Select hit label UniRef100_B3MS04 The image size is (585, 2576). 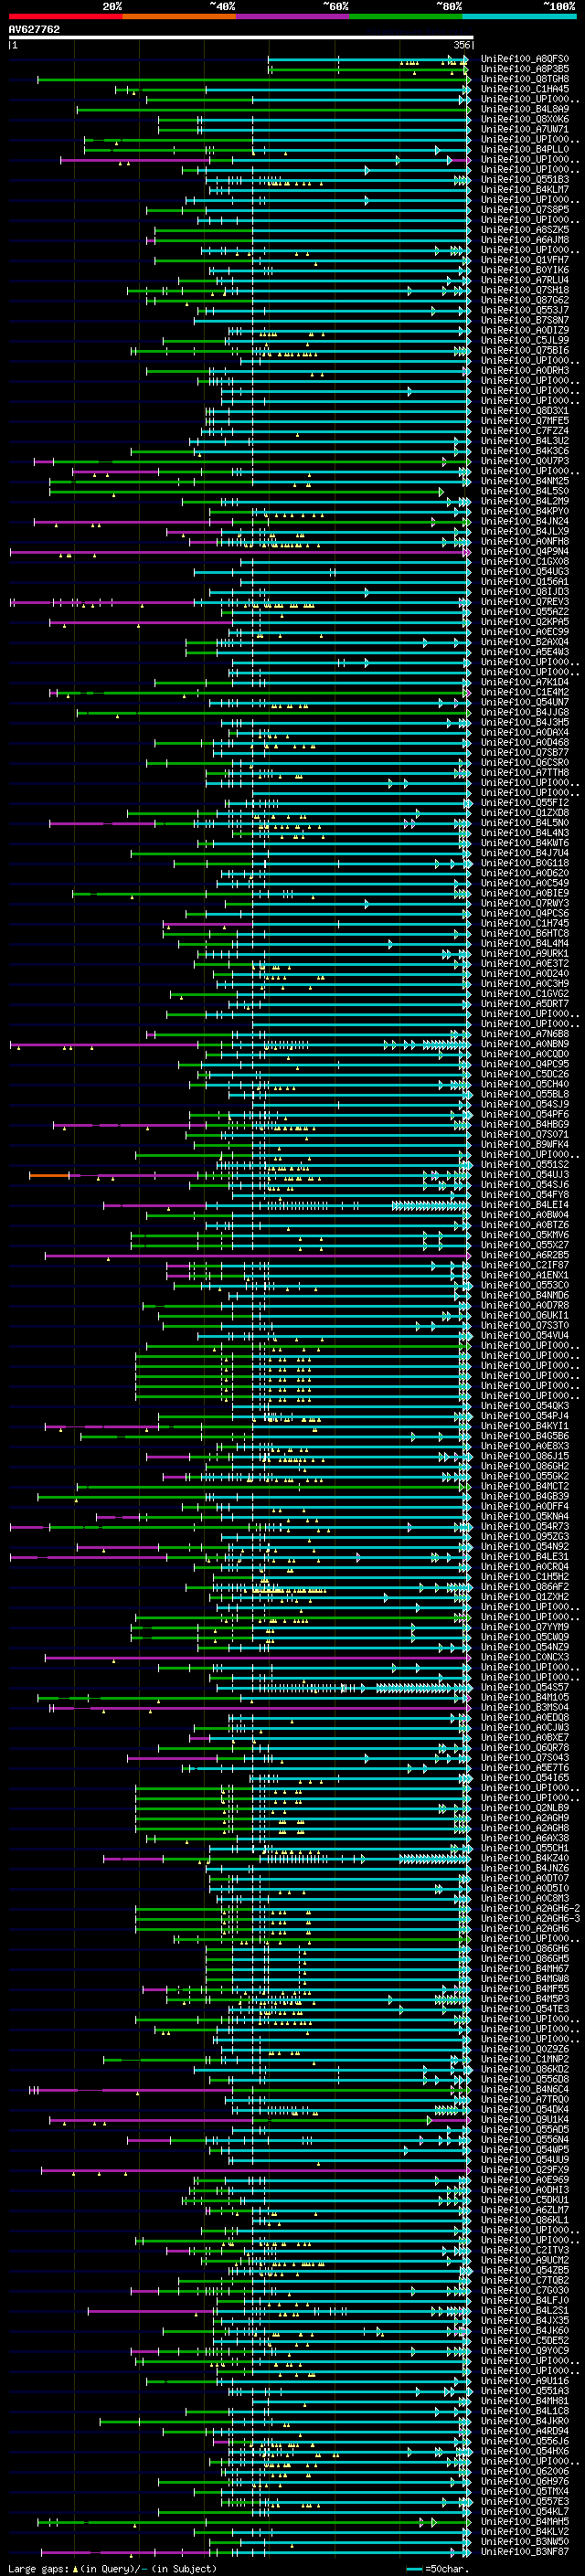(525, 1708)
